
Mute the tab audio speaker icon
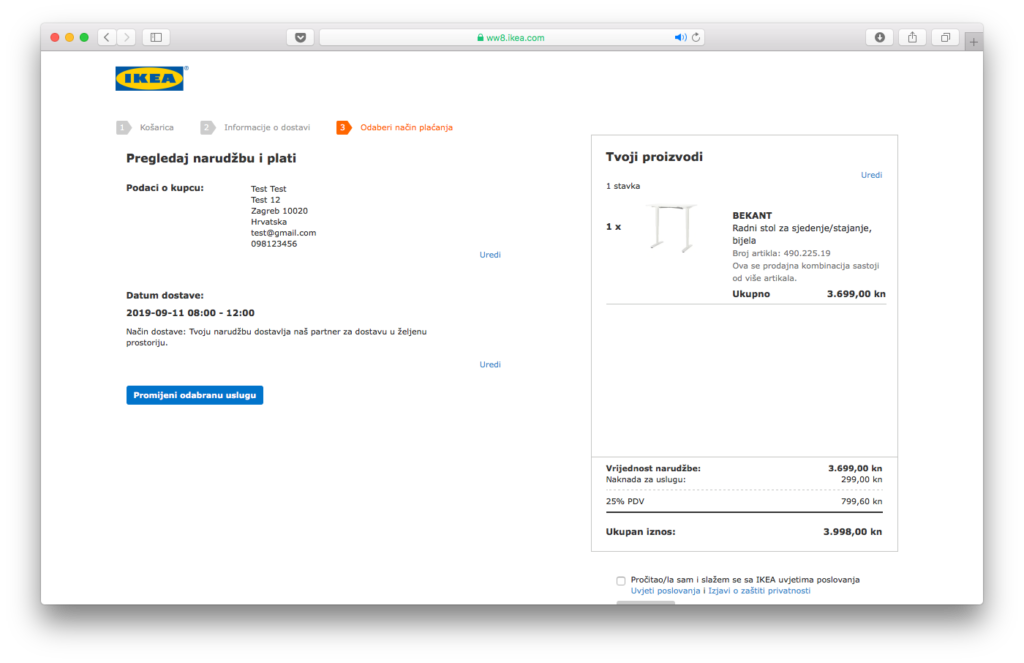[x=680, y=37]
